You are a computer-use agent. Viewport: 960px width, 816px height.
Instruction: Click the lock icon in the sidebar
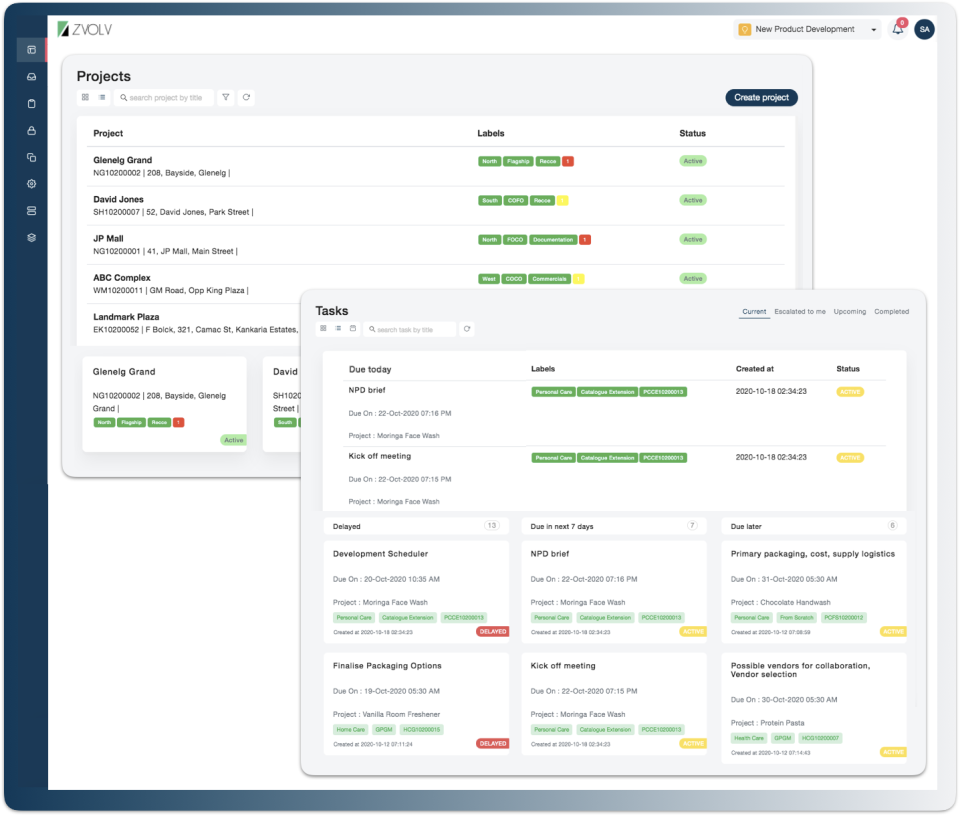tap(30, 129)
